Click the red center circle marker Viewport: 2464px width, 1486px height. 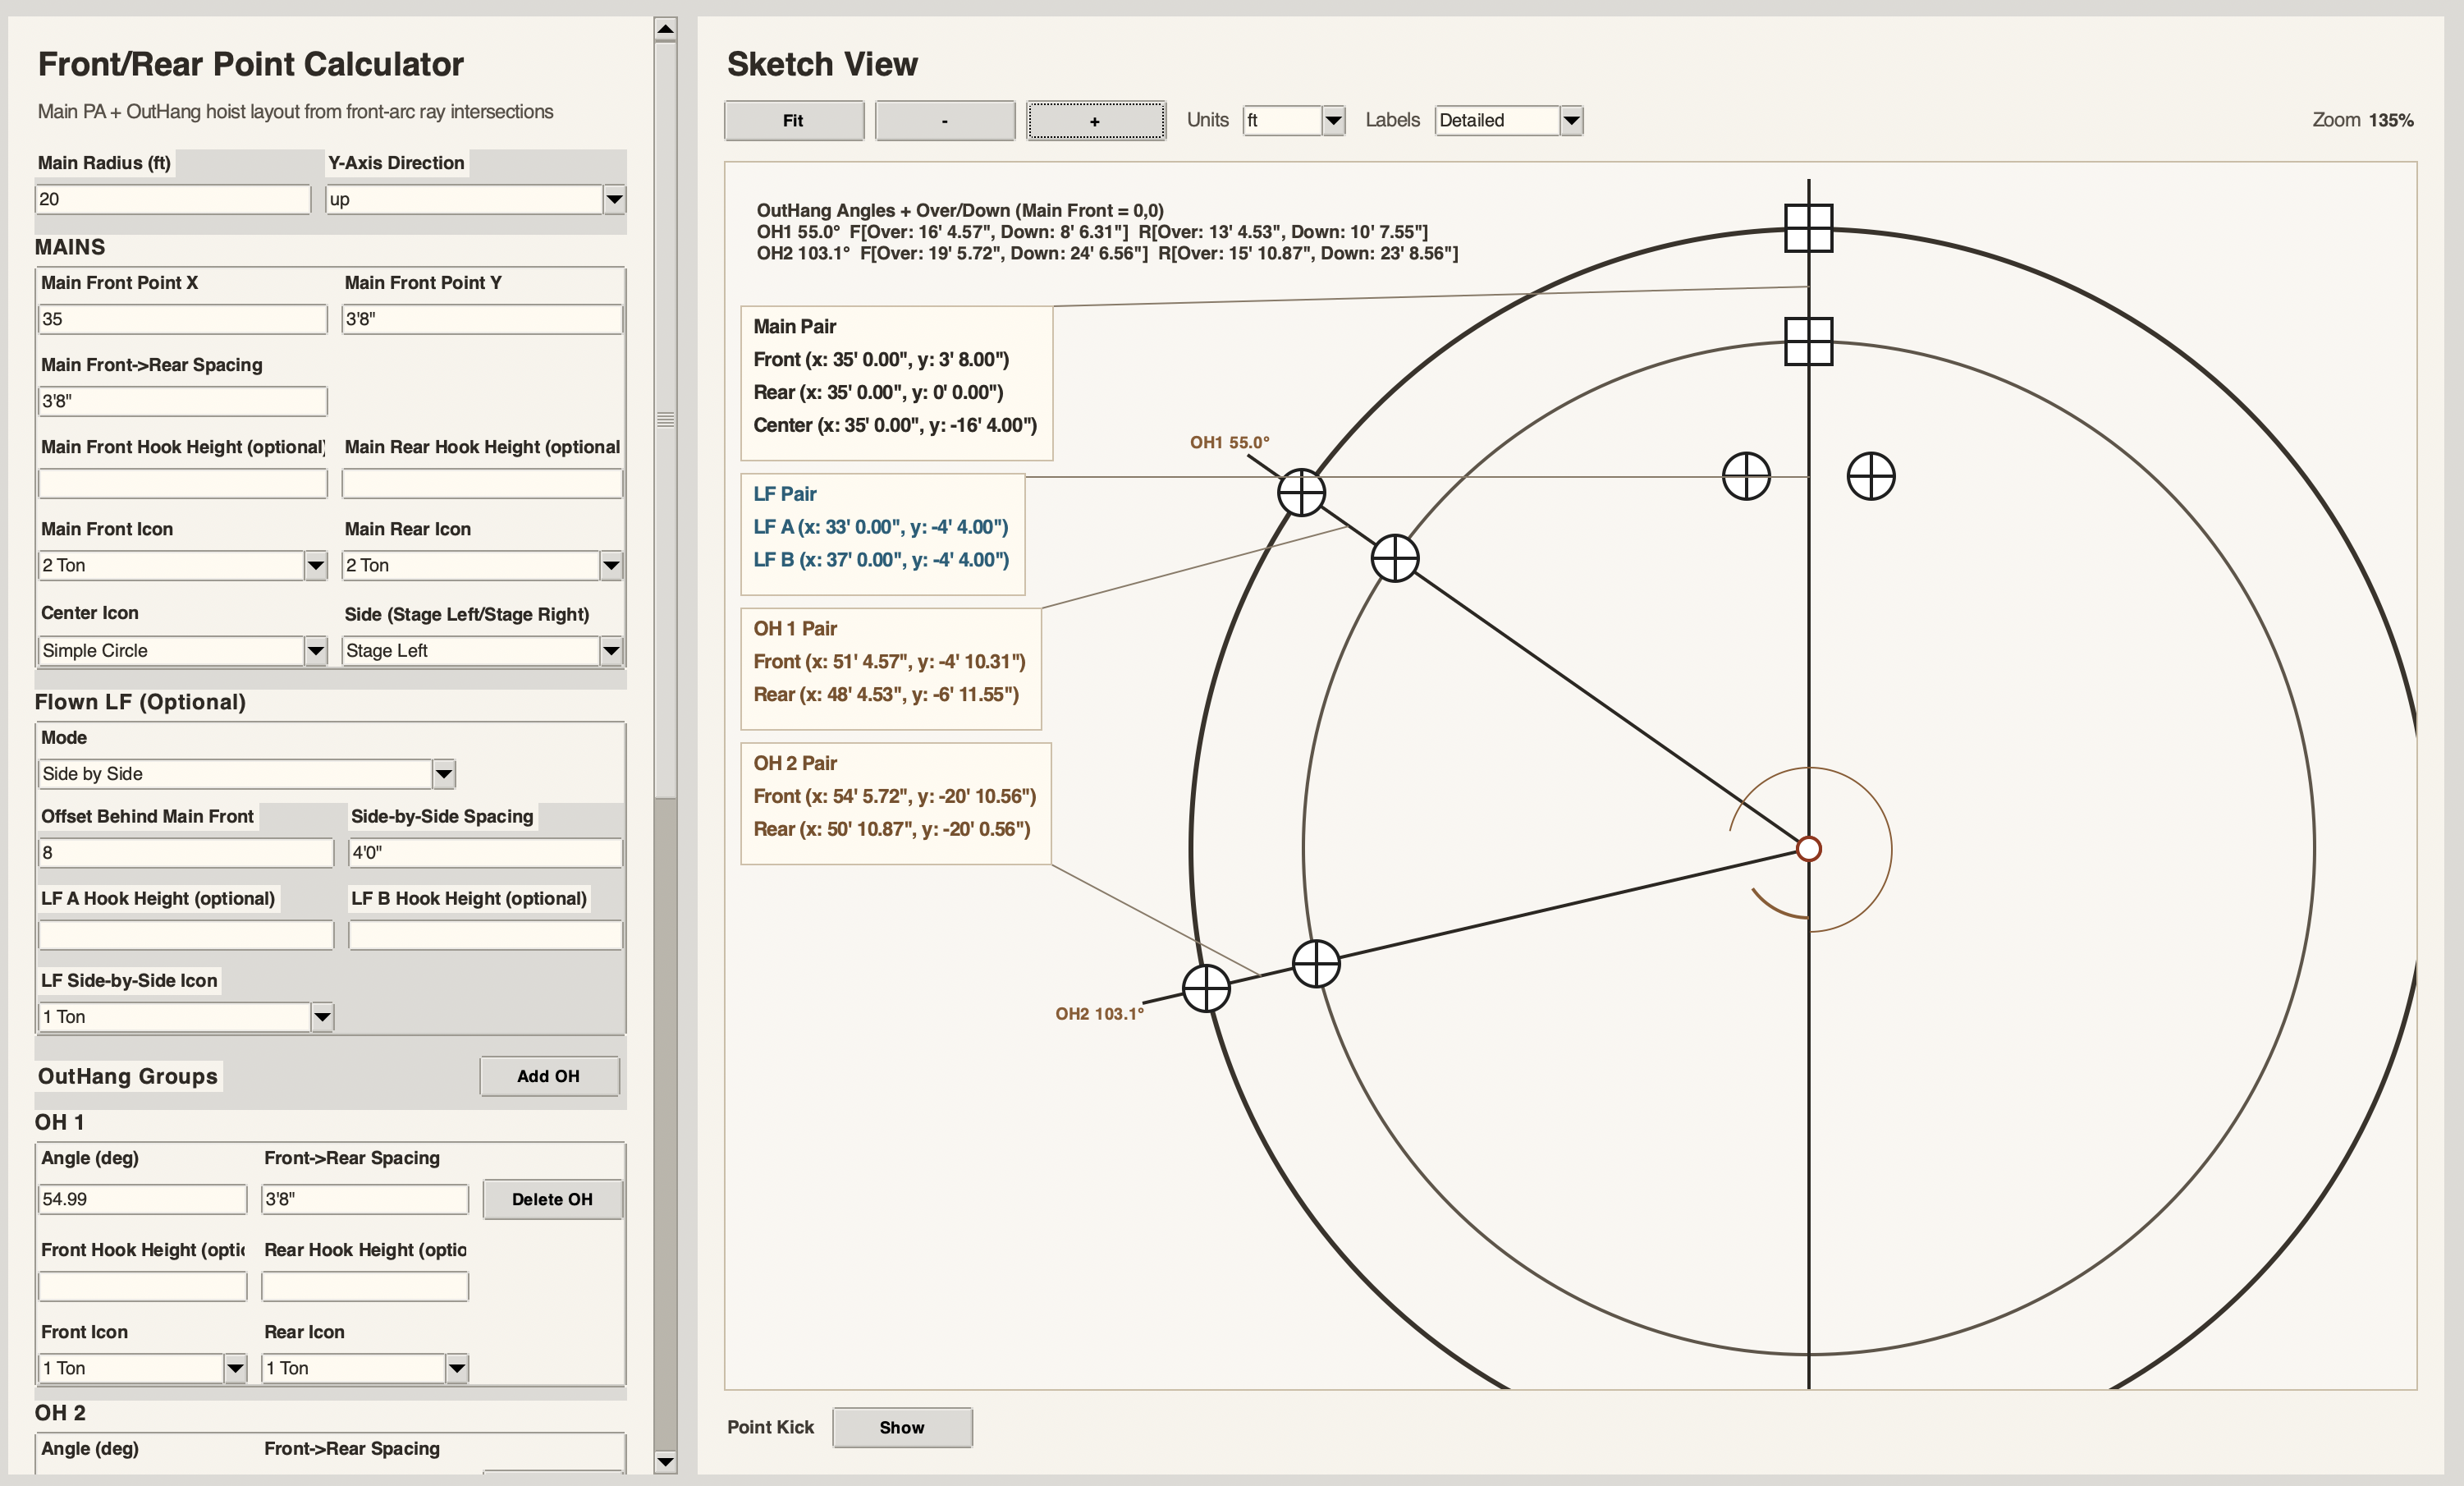1808,849
